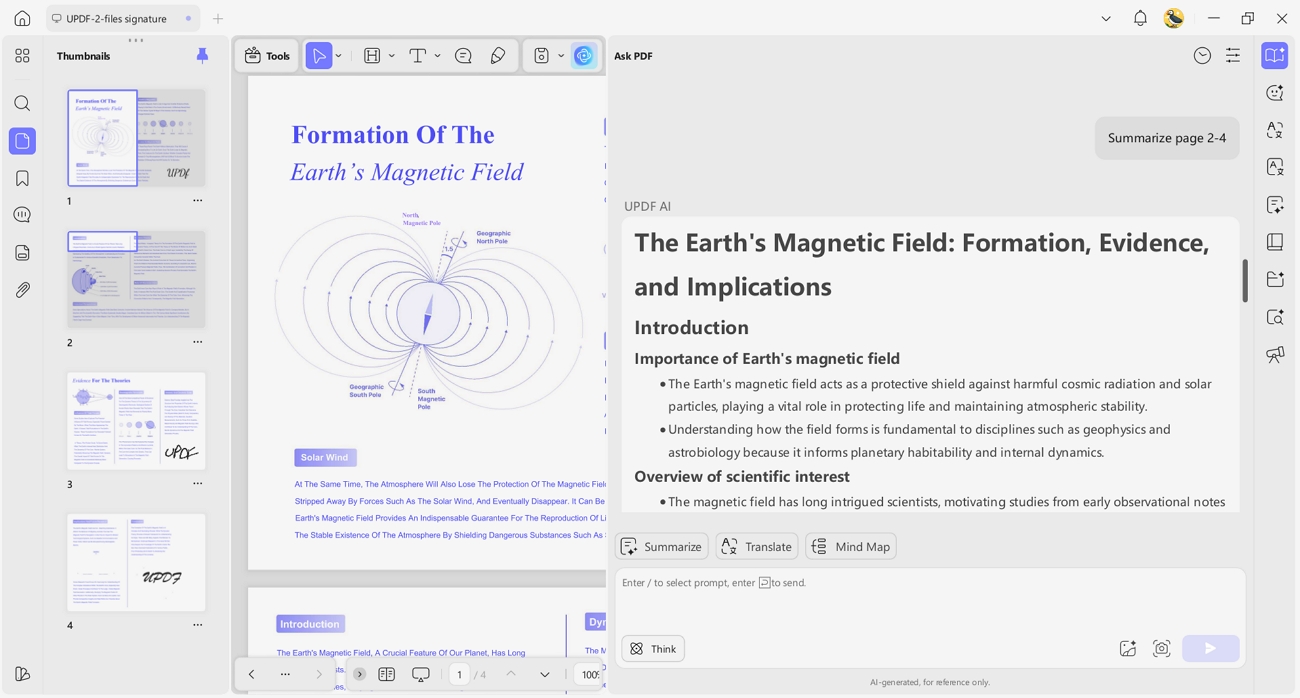Switch to Ask PDF book mode
The width and height of the screenshot is (1300, 698).
point(1275,56)
